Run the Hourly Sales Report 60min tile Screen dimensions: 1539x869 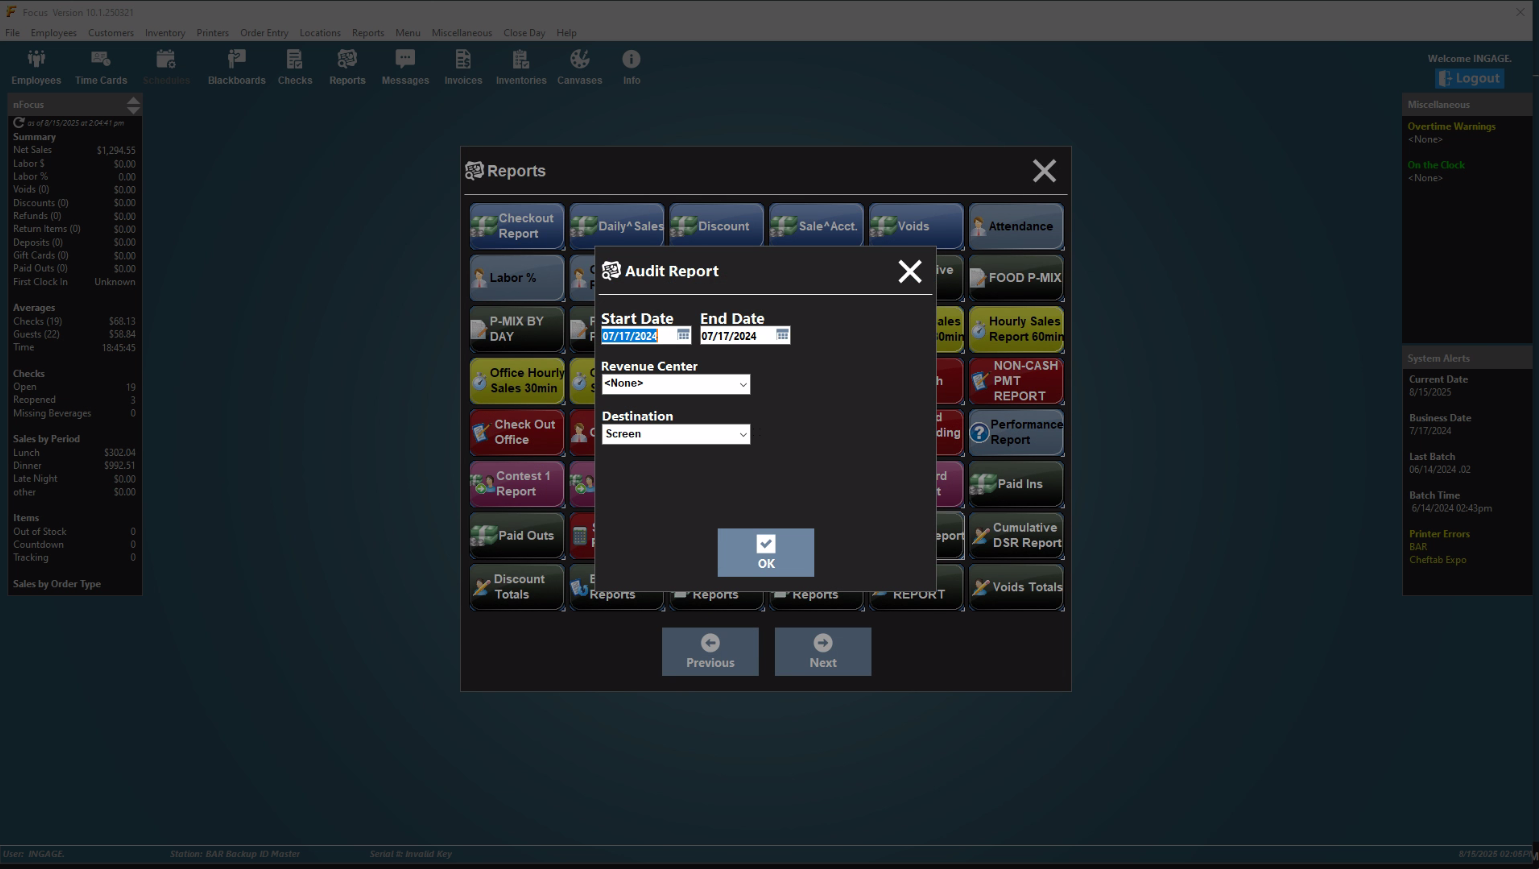point(1016,329)
